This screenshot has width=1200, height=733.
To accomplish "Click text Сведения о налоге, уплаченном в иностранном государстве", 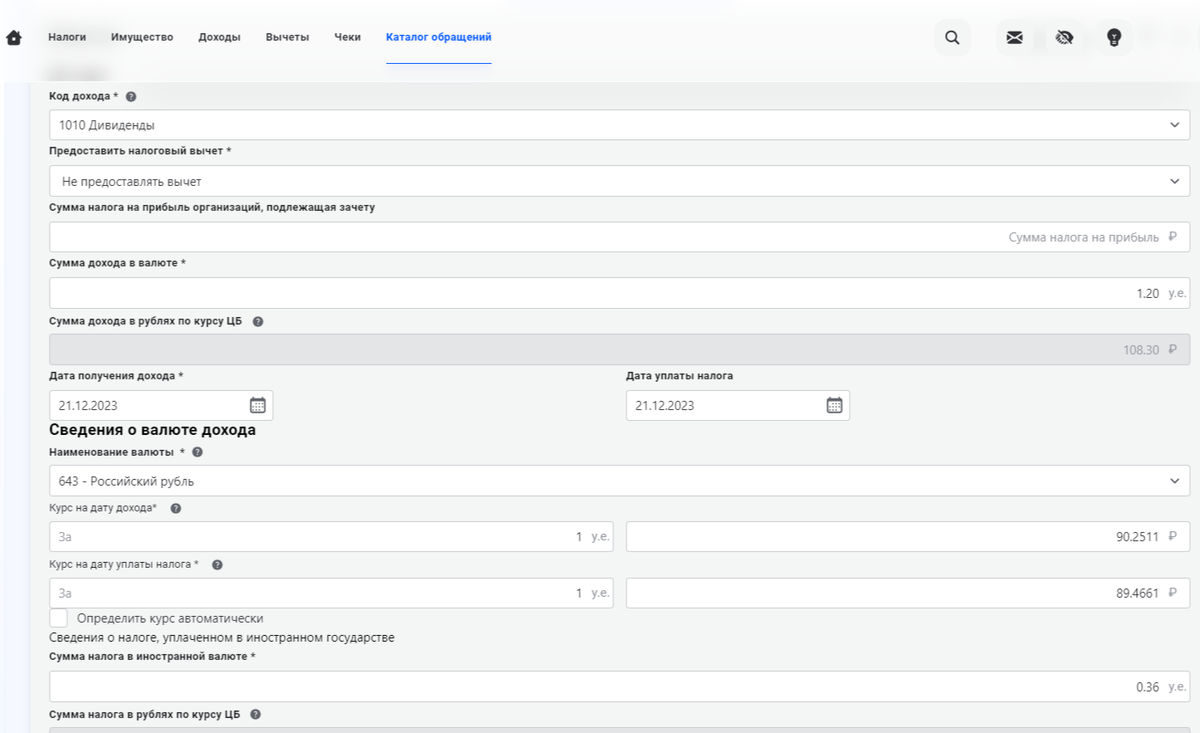I will coord(222,637).
